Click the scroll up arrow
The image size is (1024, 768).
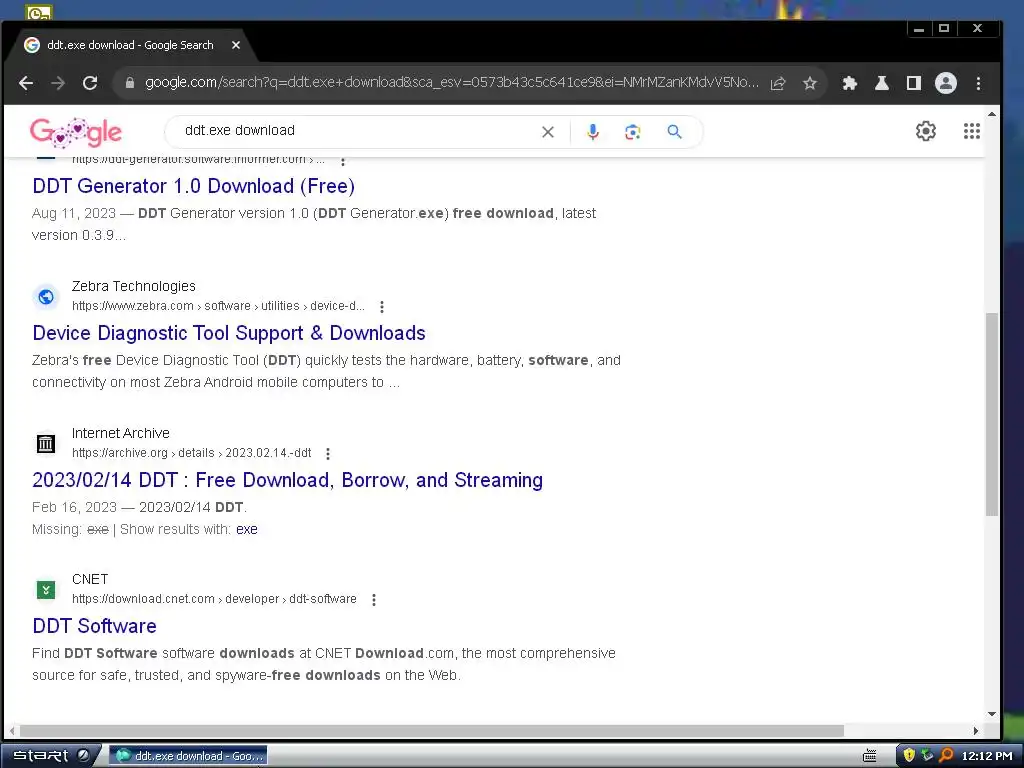pyautogui.click(x=991, y=114)
